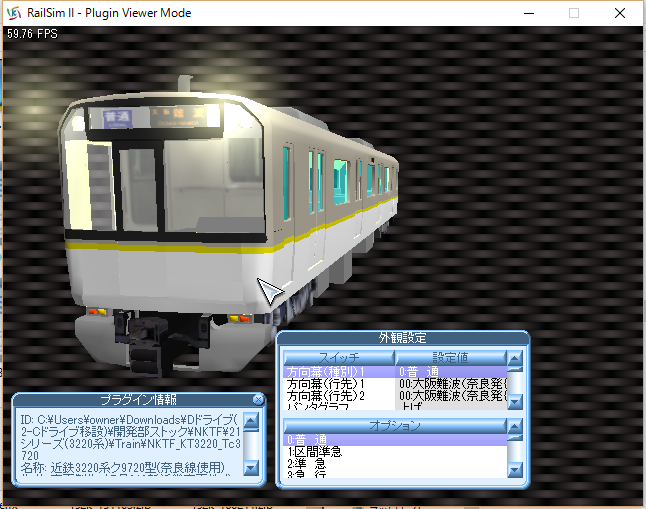Choose option 1:区間準急
This screenshot has width=646, height=509.
[x=395, y=452]
